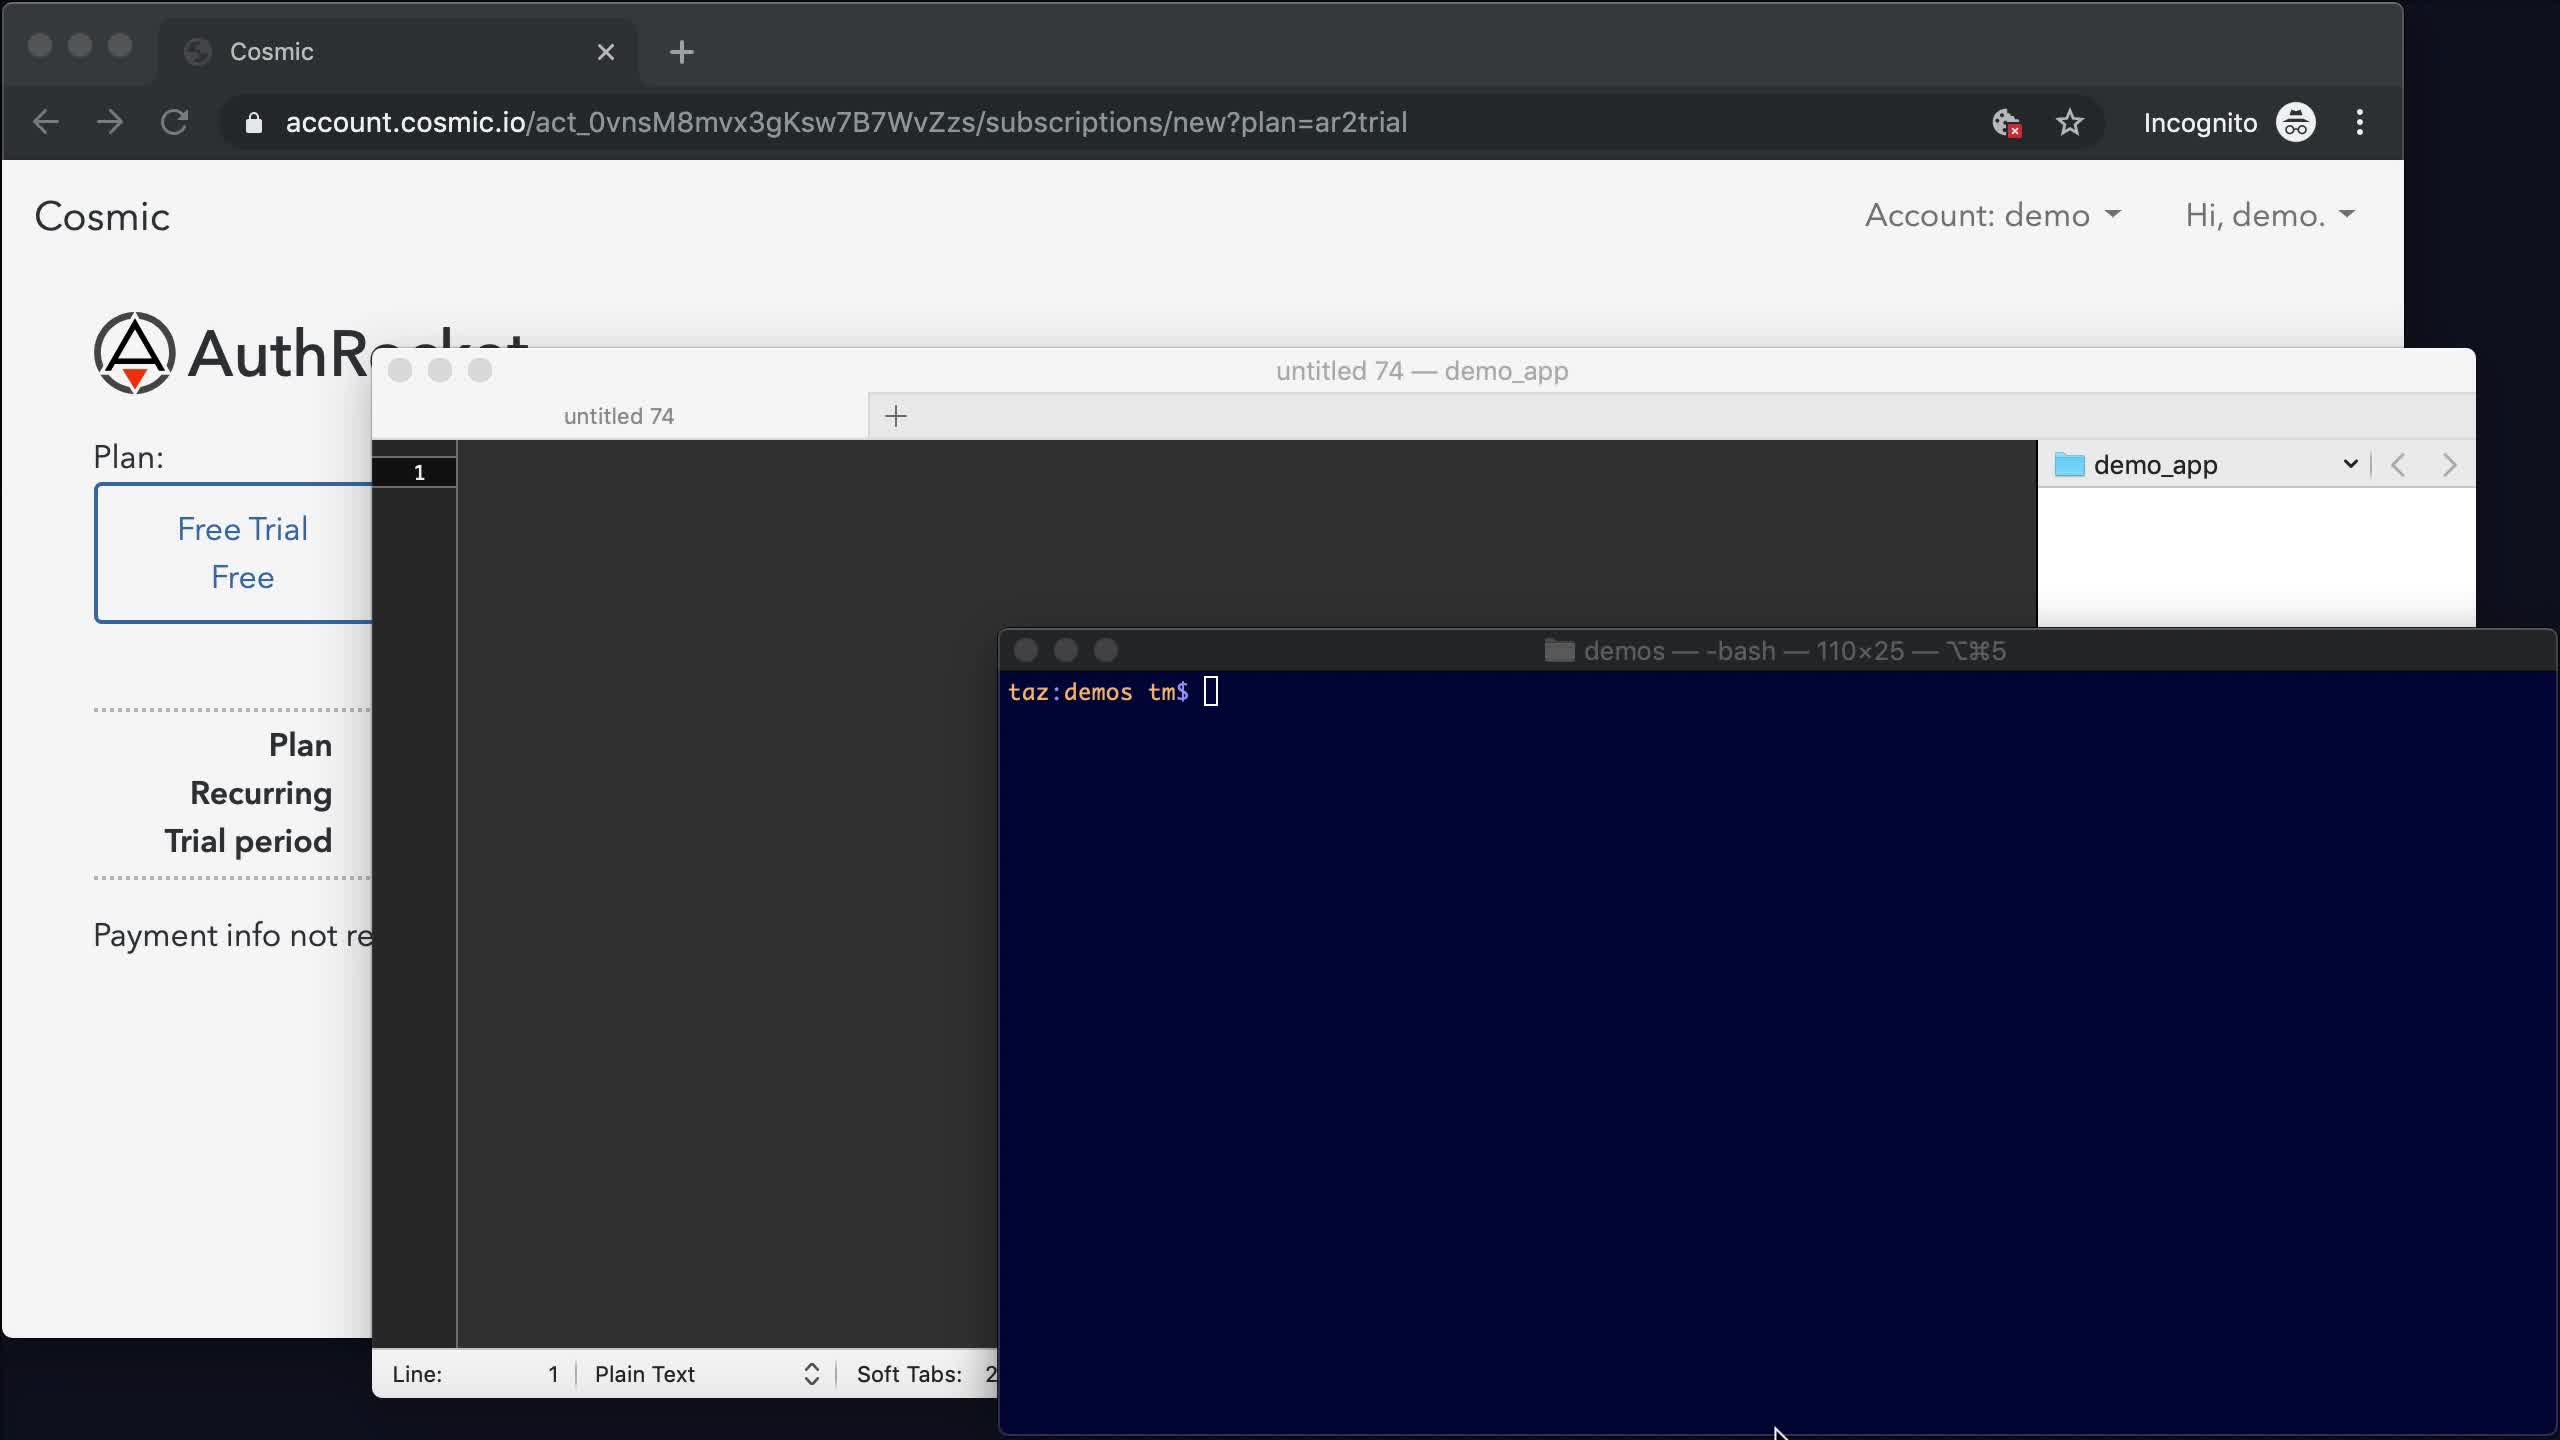This screenshot has height=1440, width=2560.
Task: Navigate forward in the file browser
Action: click(2449, 465)
